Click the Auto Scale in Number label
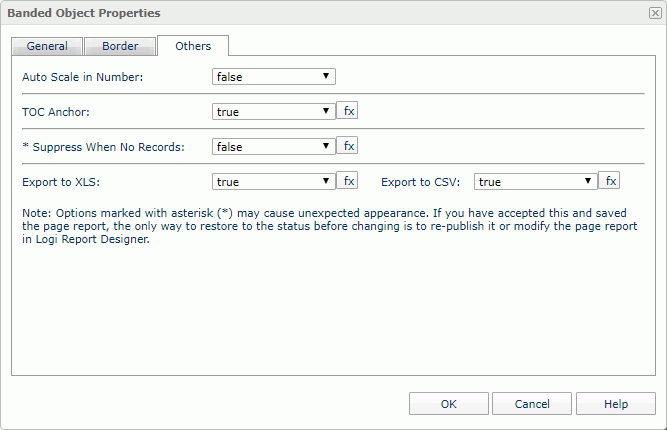The height and width of the screenshot is (430, 667). (x=83, y=77)
